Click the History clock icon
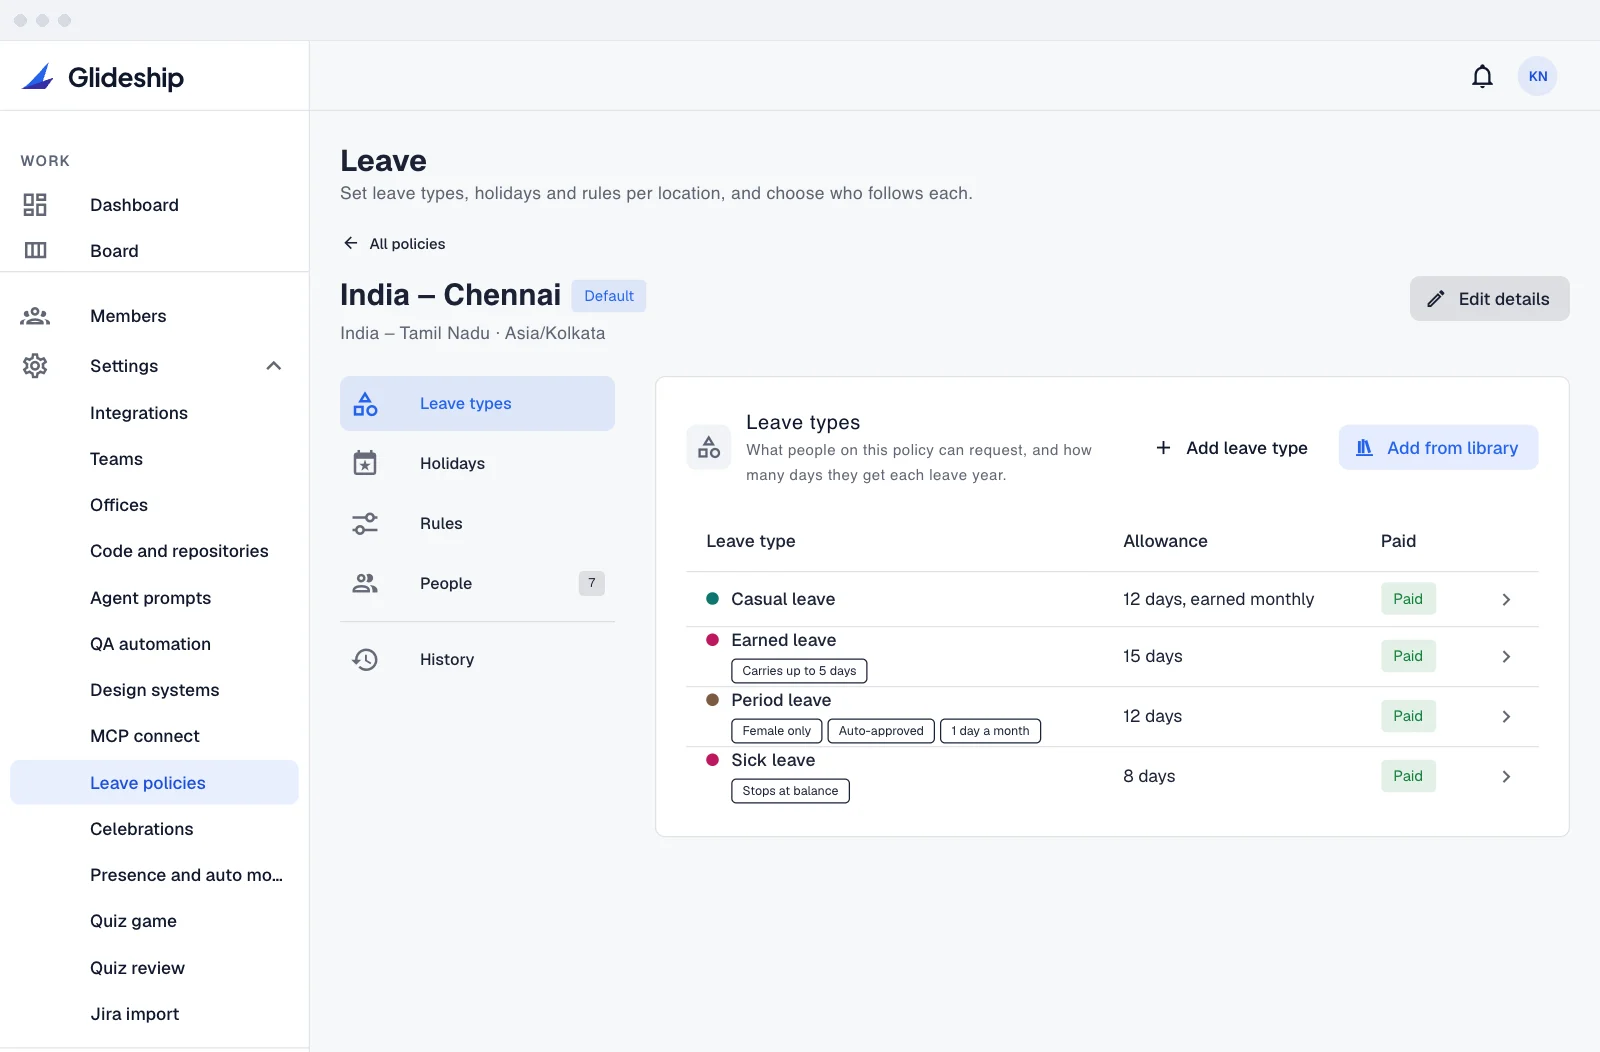 click(x=365, y=659)
